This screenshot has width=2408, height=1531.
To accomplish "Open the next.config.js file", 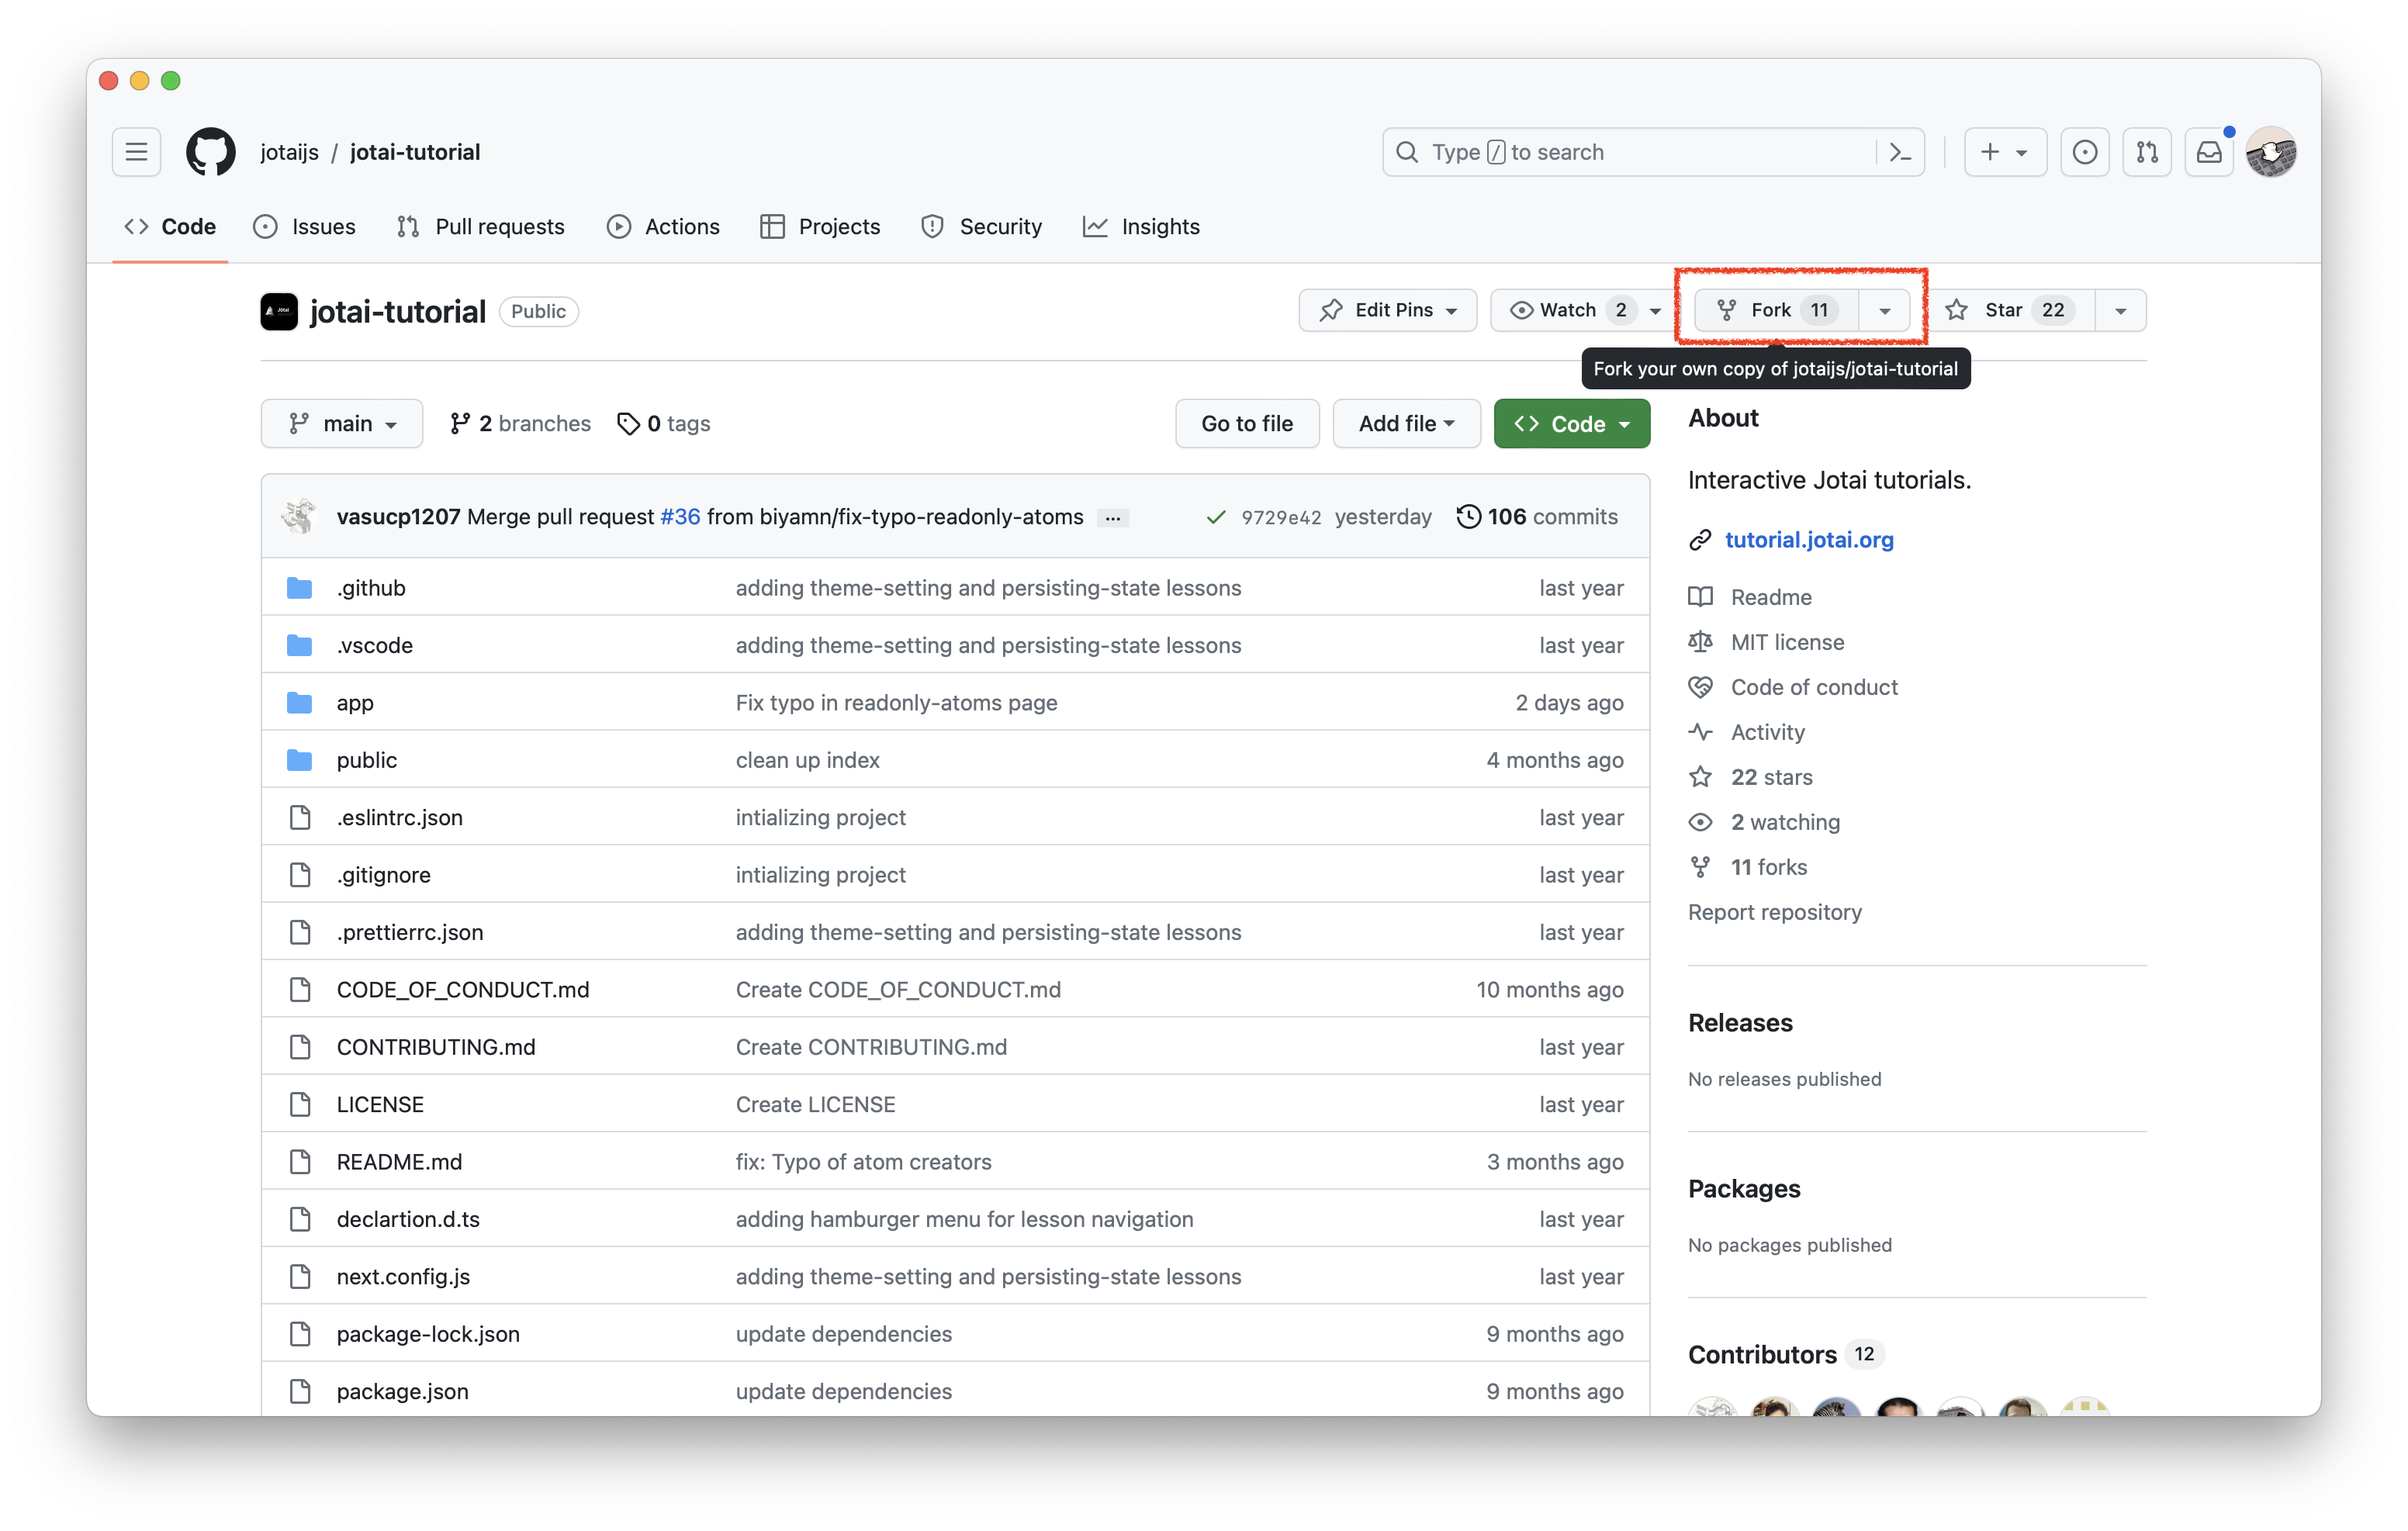I will [x=403, y=1277].
